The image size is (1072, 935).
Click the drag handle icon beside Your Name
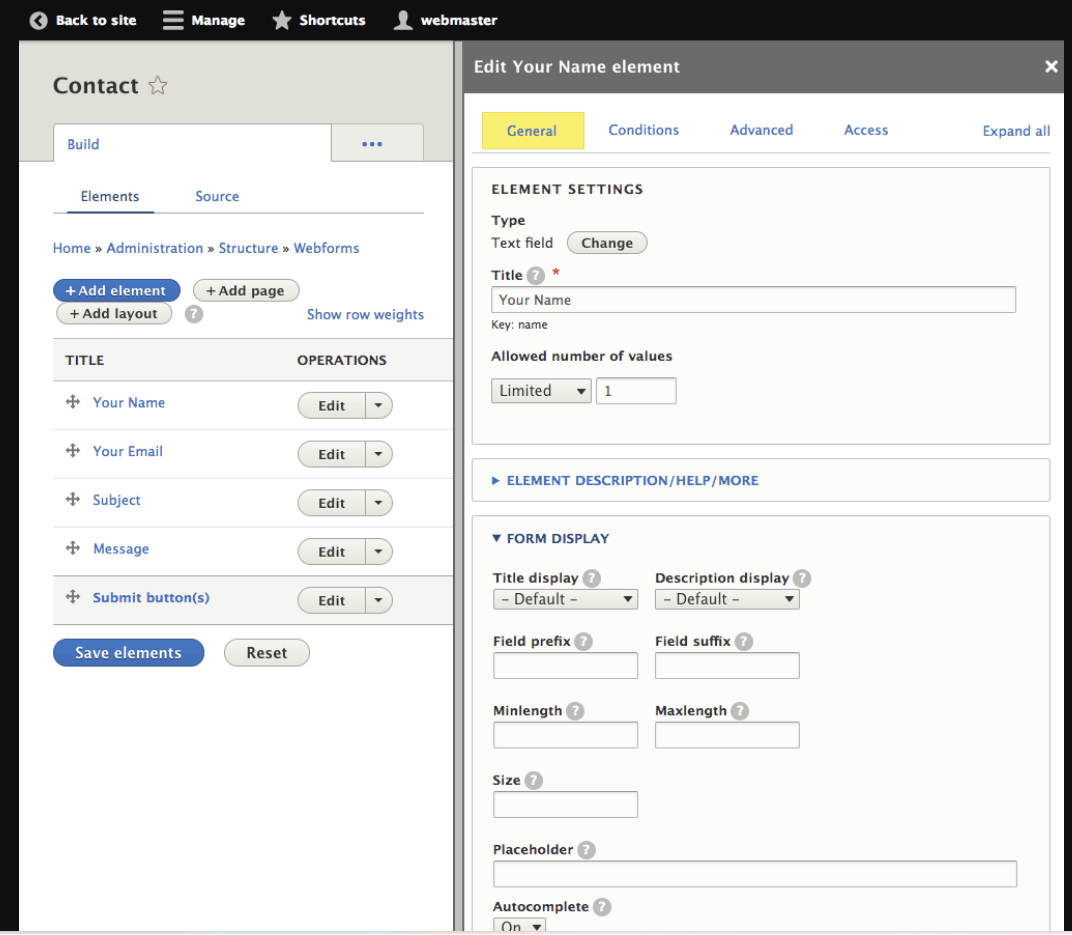[x=72, y=402]
